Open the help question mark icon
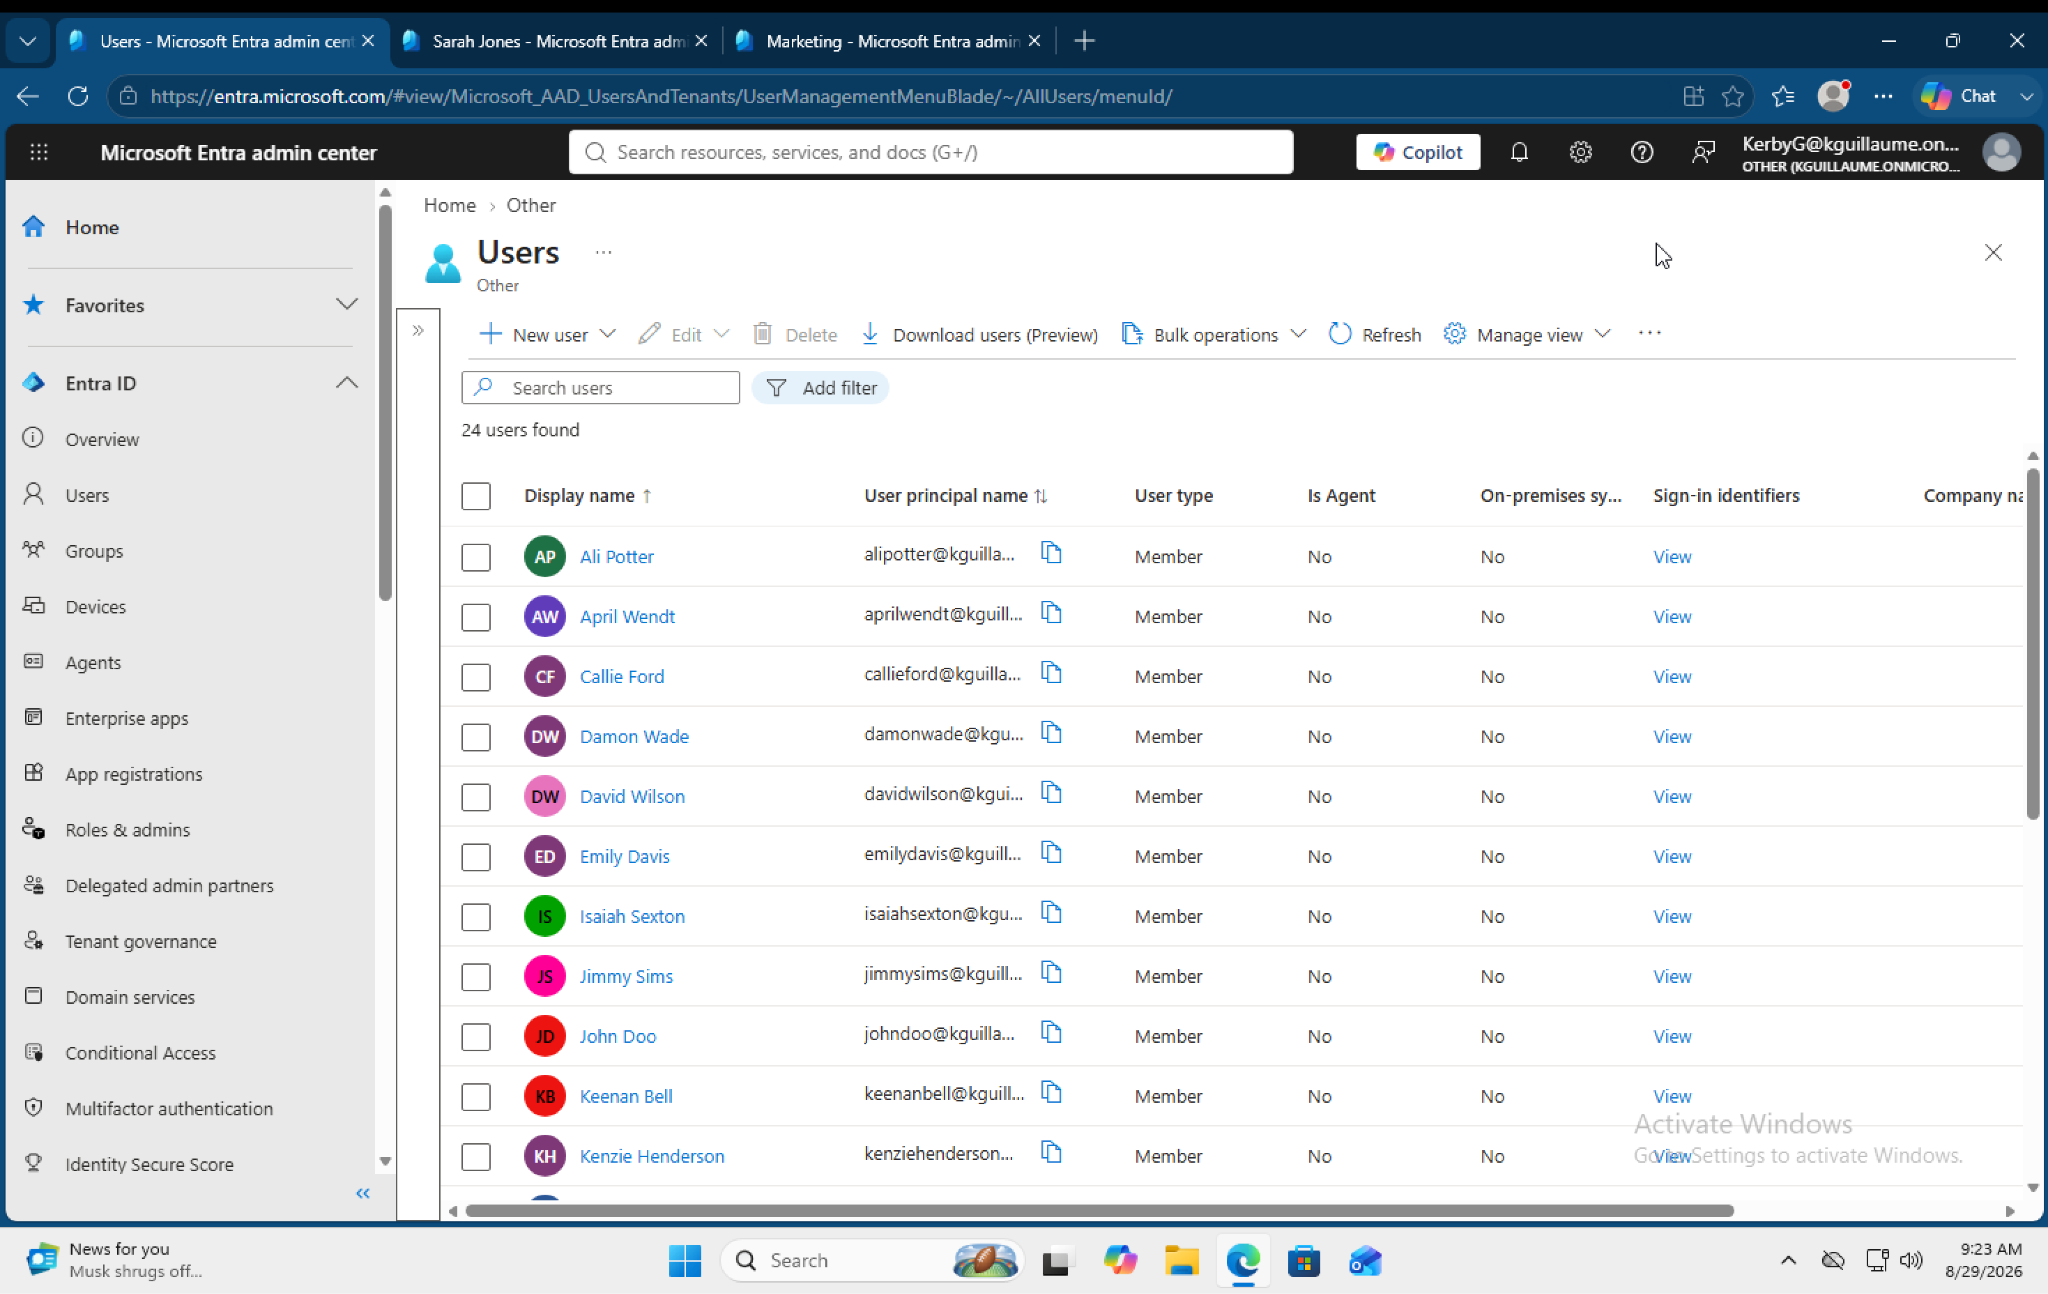The width and height of the screenshot is (2048, 1294). [1641, 152]
